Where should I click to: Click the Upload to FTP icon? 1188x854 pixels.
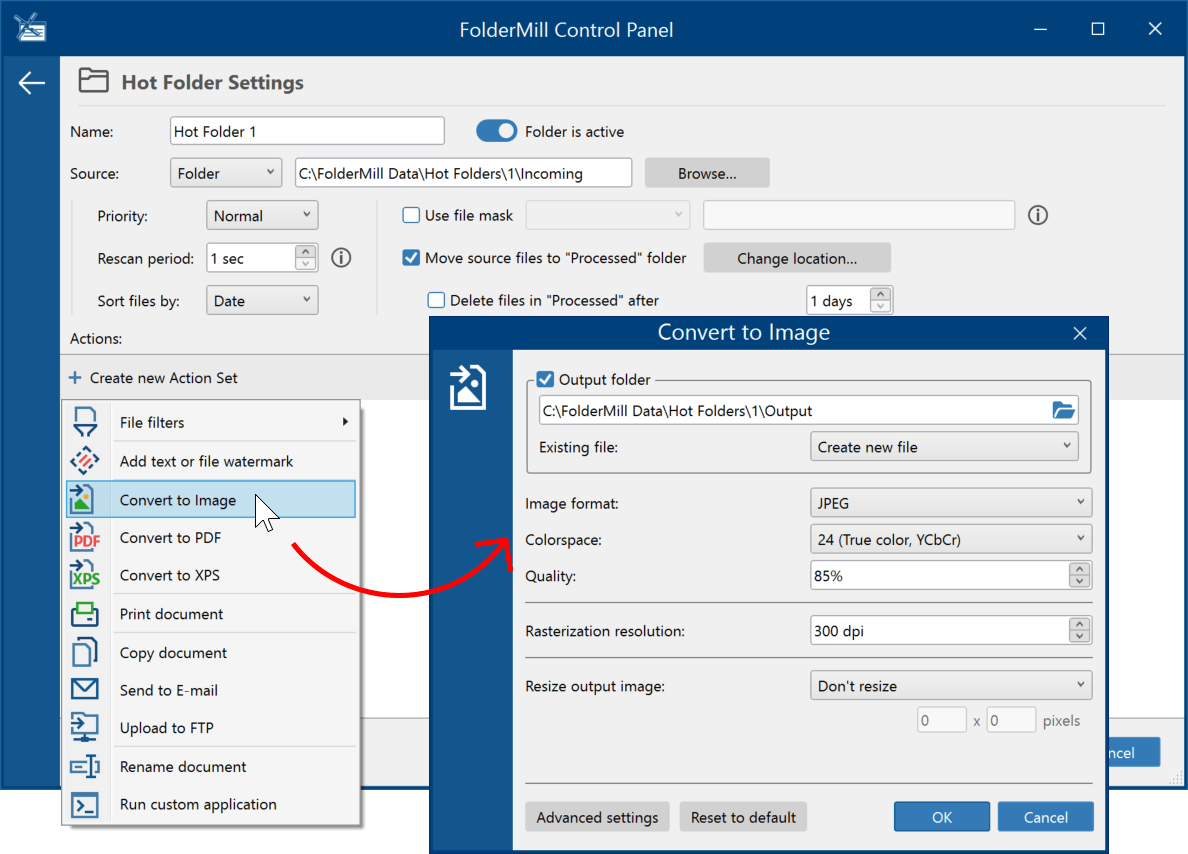(x=85, y=727)
